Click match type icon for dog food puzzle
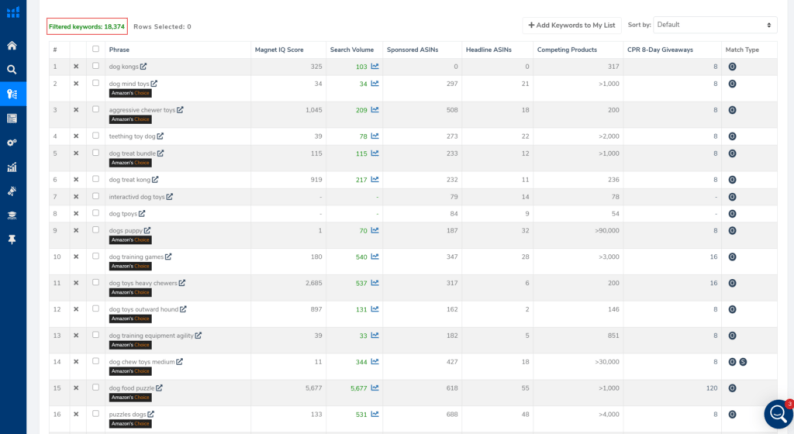The width and height of the screenshot is (794, 435). tap(732, 388)
